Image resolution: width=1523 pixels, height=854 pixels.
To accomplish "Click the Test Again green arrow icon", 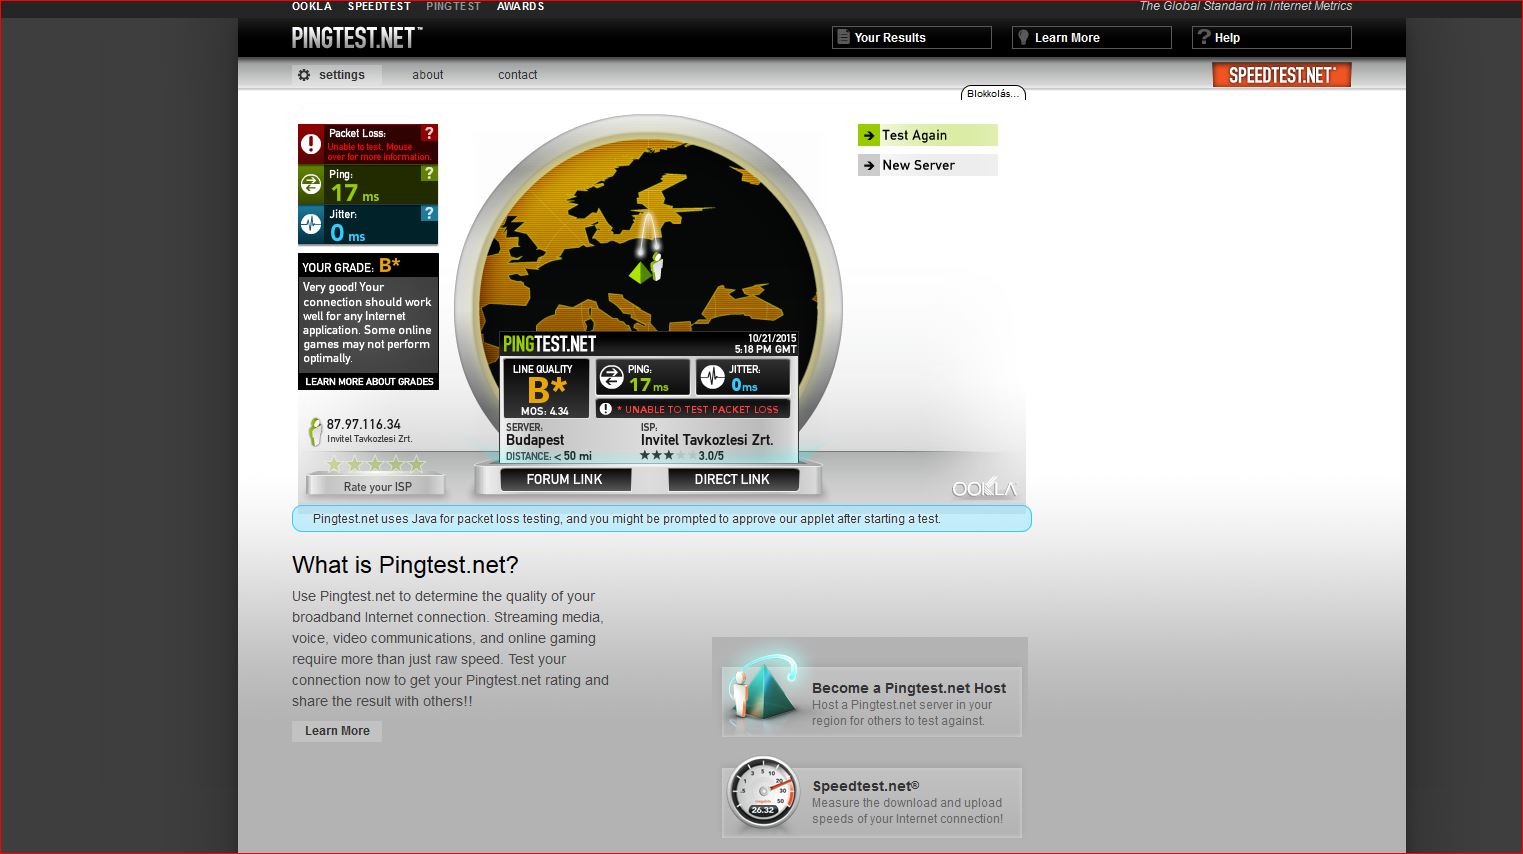I will pyautogui.click(x=869, y=135).
